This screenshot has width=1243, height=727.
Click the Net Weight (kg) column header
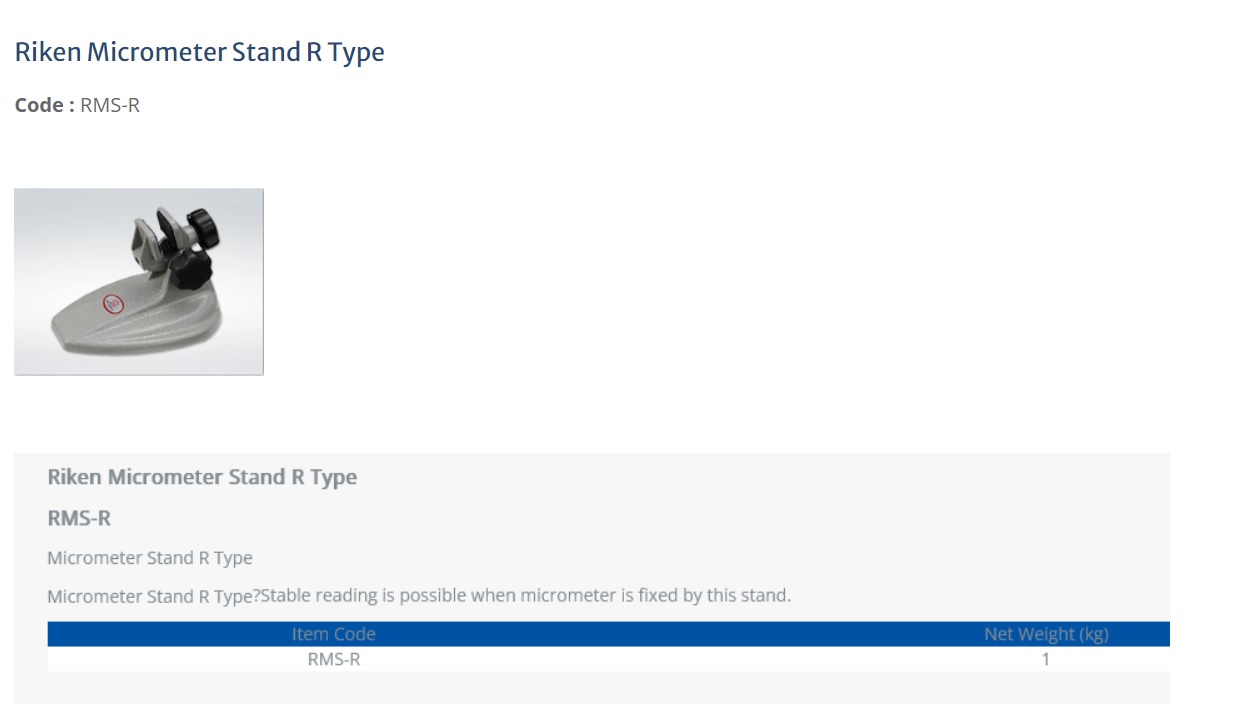1046,634
